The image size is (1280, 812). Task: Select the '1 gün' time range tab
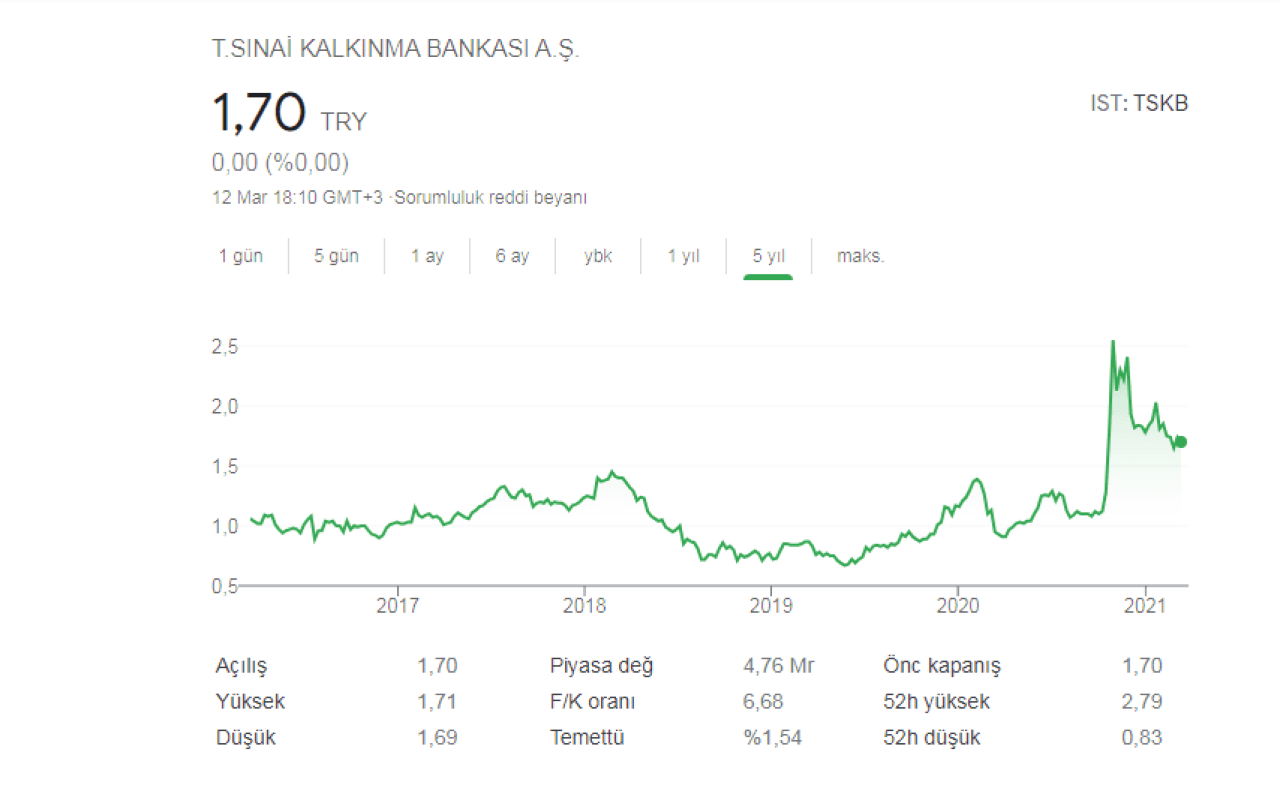[241, 256]
